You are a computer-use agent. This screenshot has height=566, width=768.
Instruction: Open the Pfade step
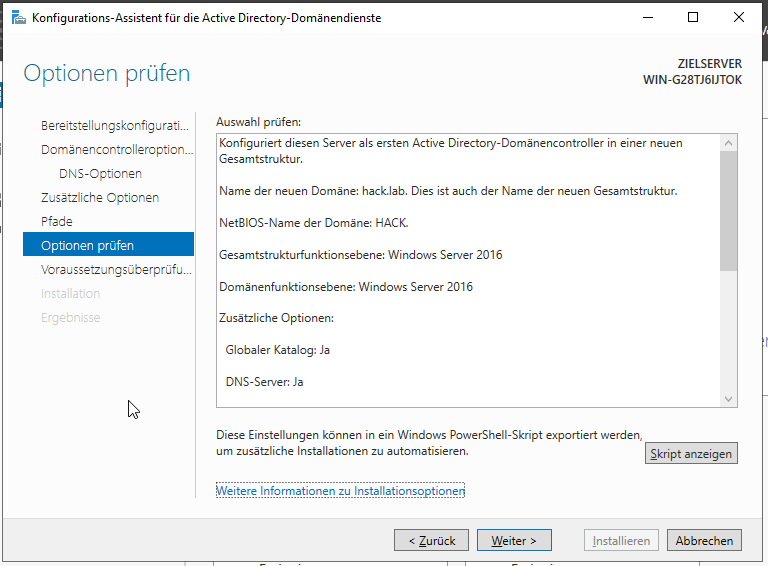point(56,222)
